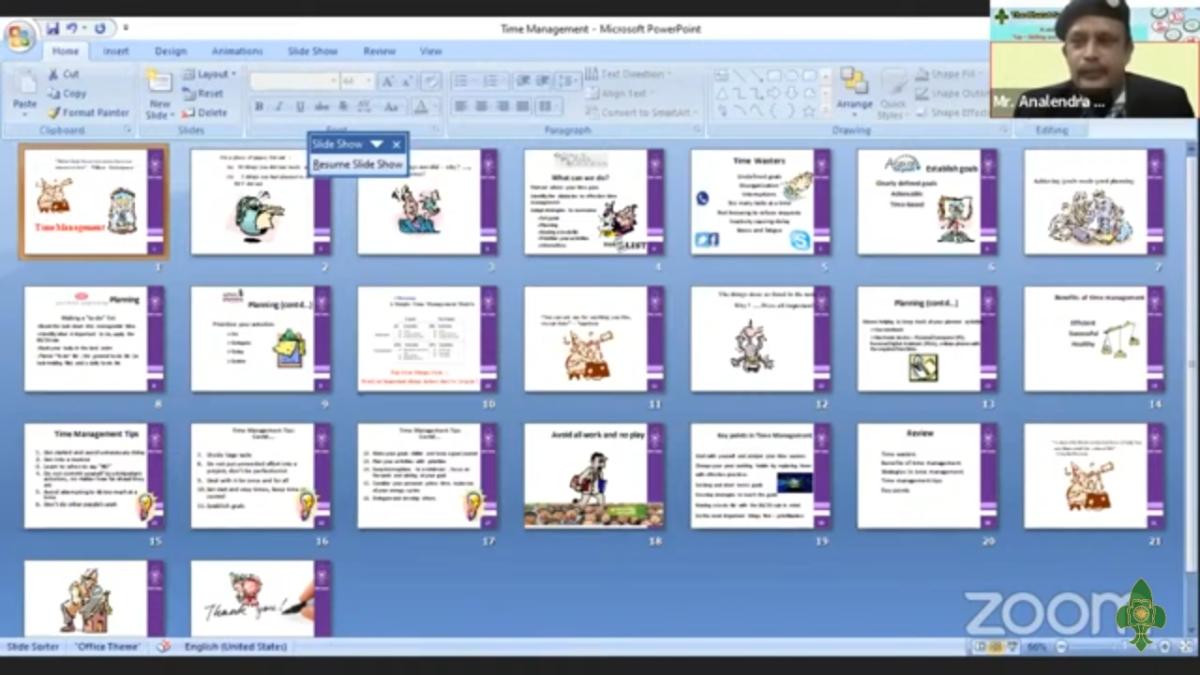Open the Design ribbon tab
This screenshot has width=1200, height=675.
pyautogui.click(x=170, y=51)
